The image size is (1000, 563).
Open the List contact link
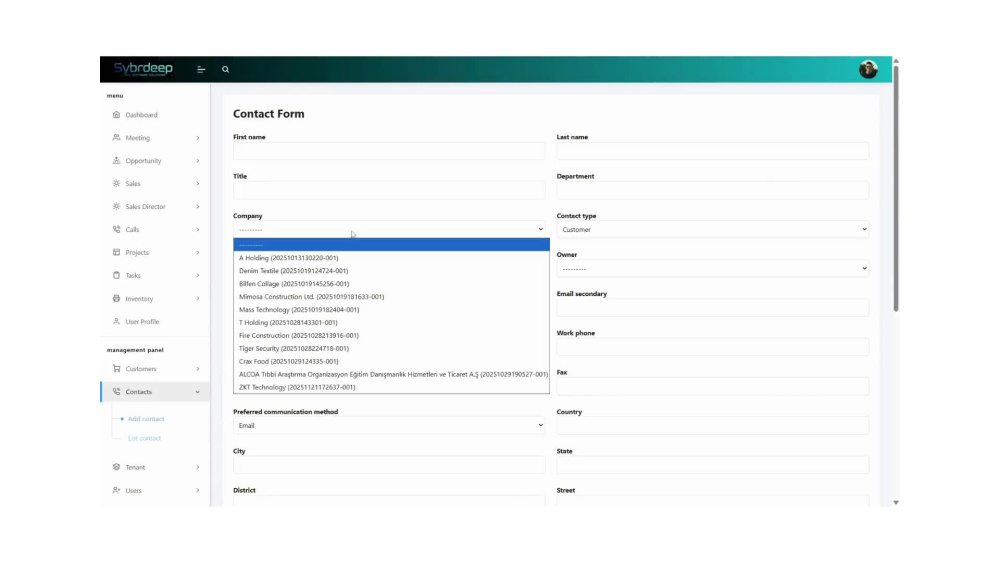coord(144,439)
